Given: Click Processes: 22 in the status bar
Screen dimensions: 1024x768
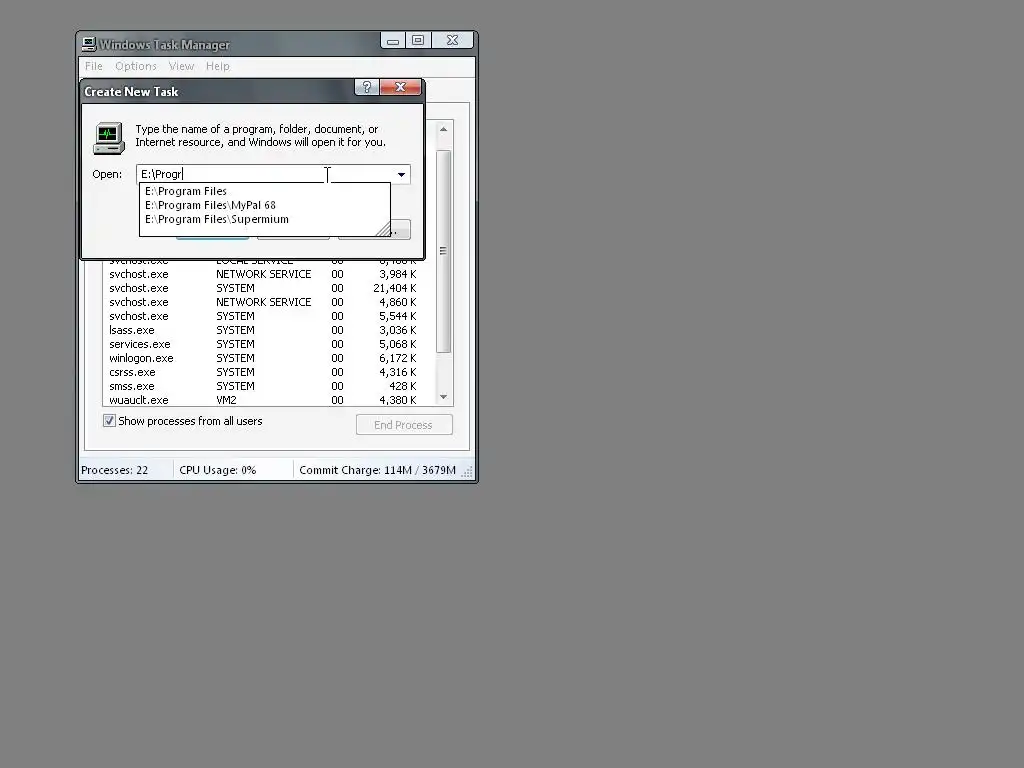Looking at the screenshot, I should point(115,470).
